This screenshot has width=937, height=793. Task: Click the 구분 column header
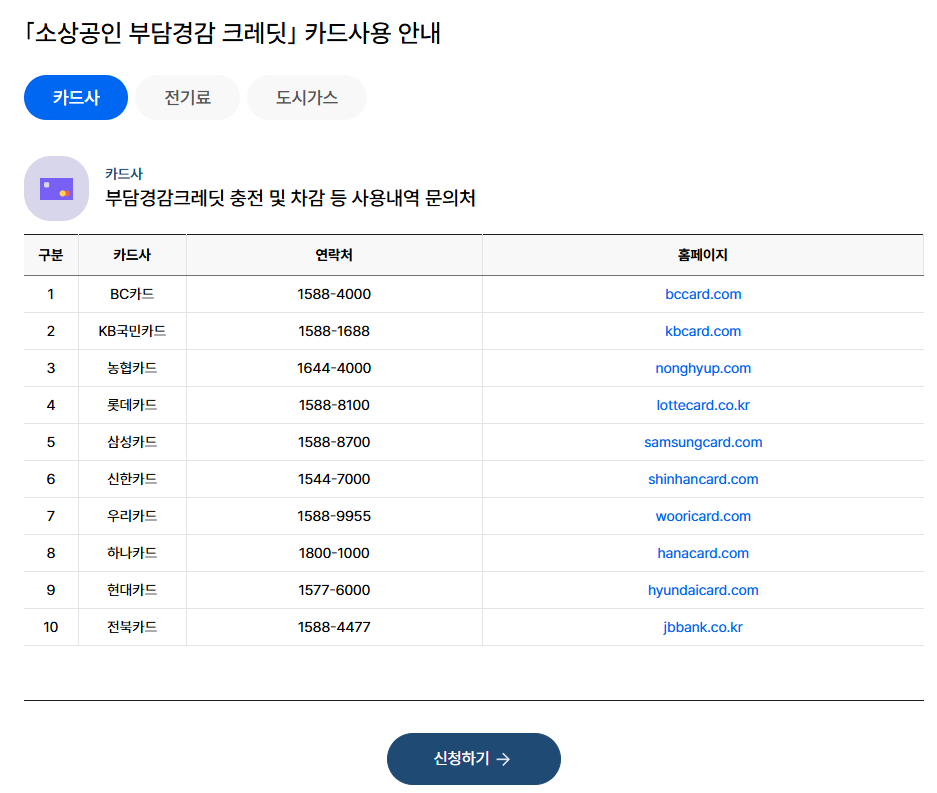(51, 255)
